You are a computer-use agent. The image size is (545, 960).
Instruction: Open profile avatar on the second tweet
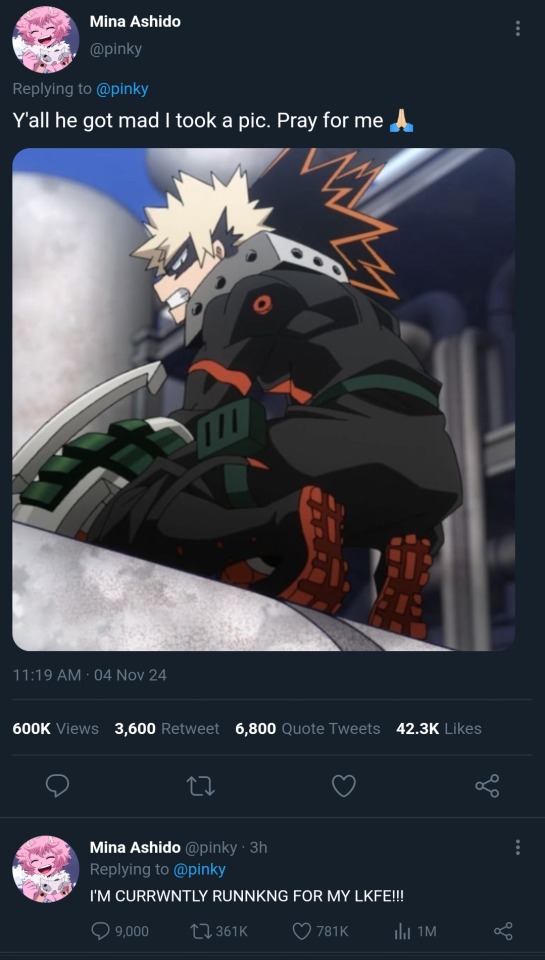[45, 869]
